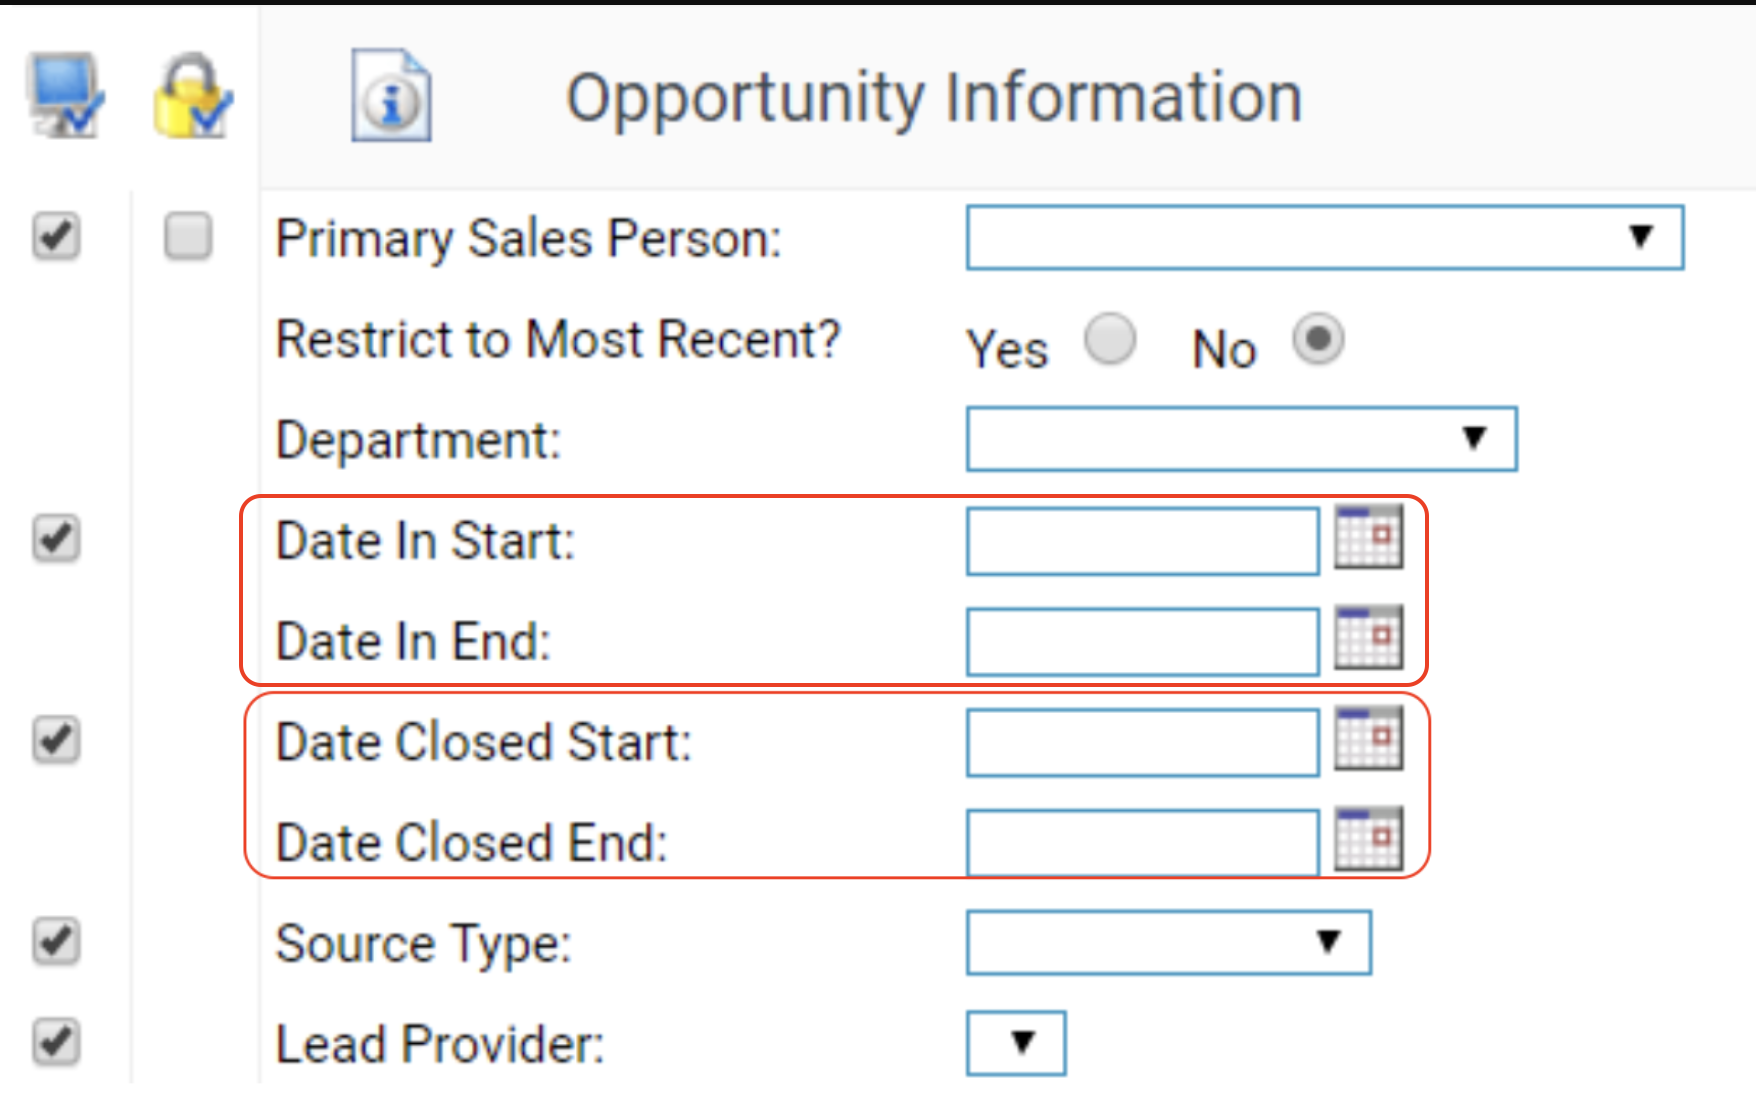
Task: Click the Date In Start text field
Action: pyautogui.click(x=1142, y=541)
